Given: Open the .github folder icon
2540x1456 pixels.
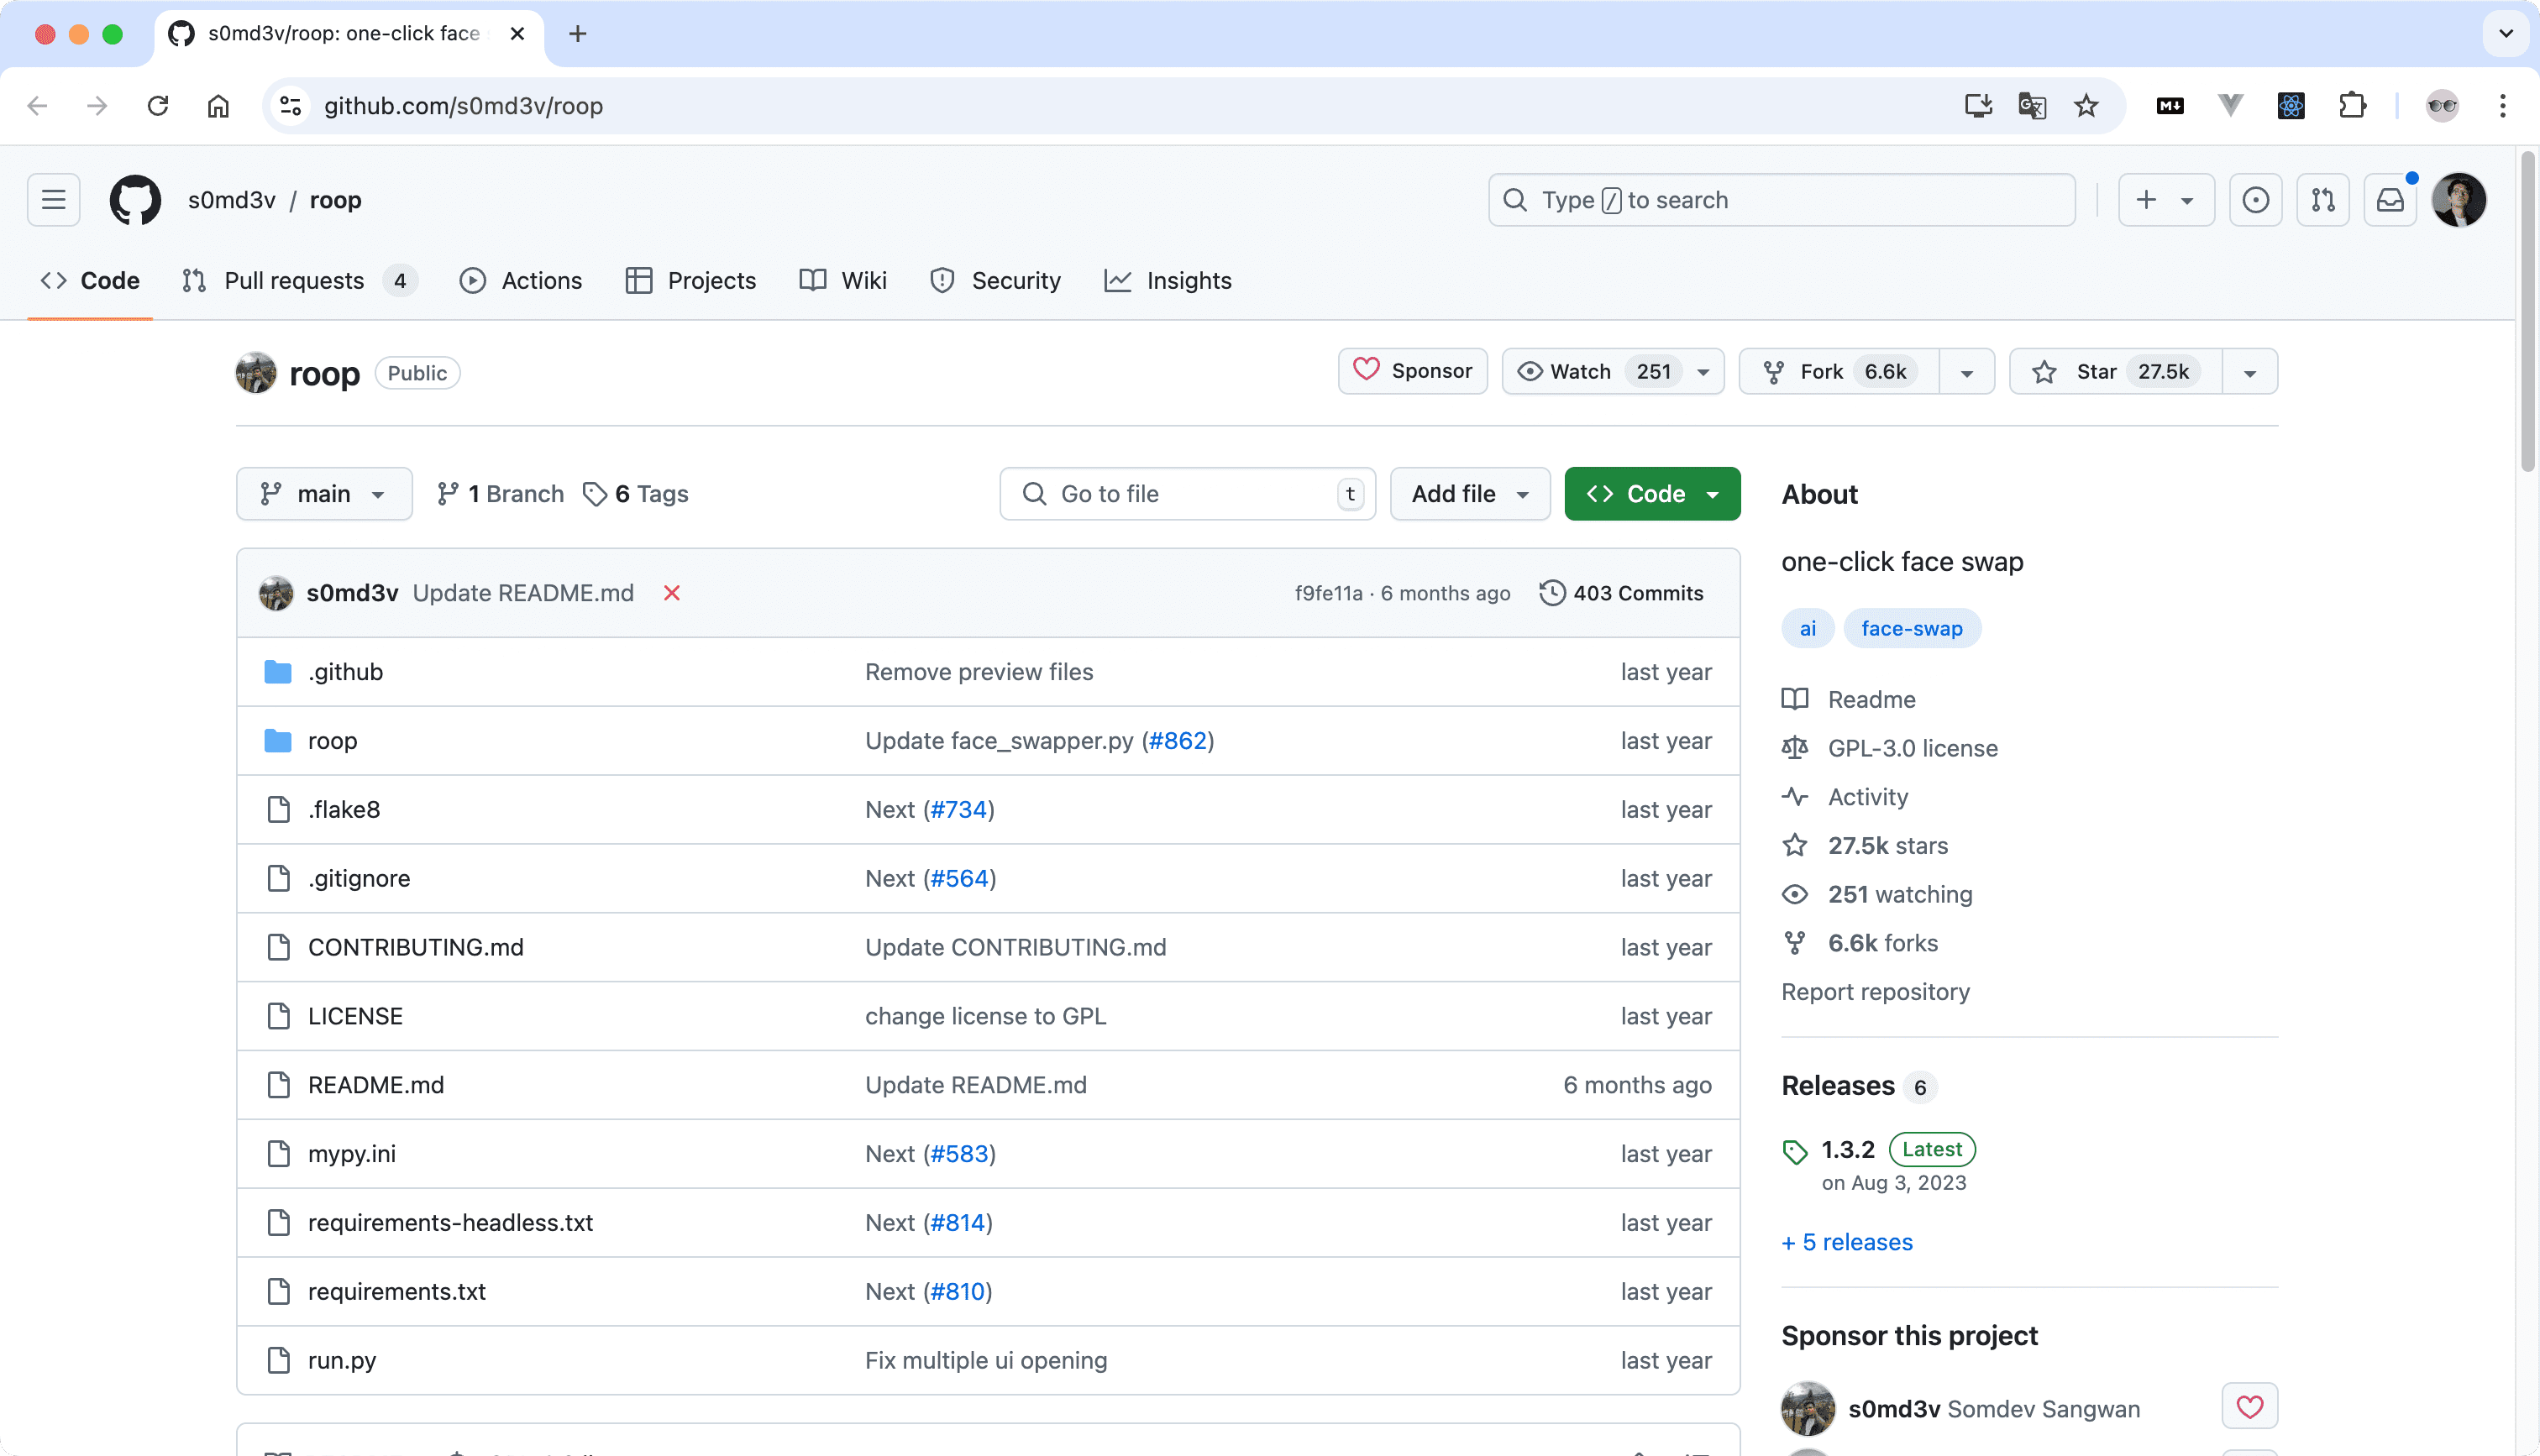Looking at the screenshot, I should coord(277,671).
